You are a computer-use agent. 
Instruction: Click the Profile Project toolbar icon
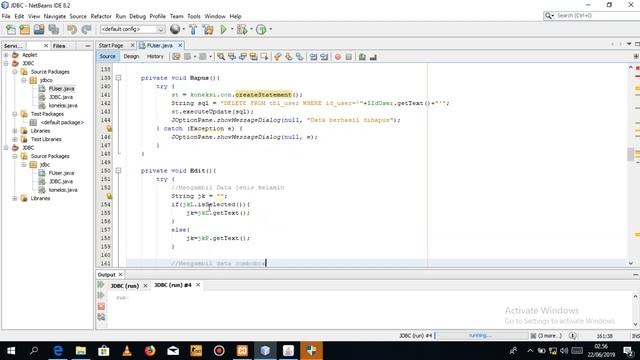tap(261, 29)
